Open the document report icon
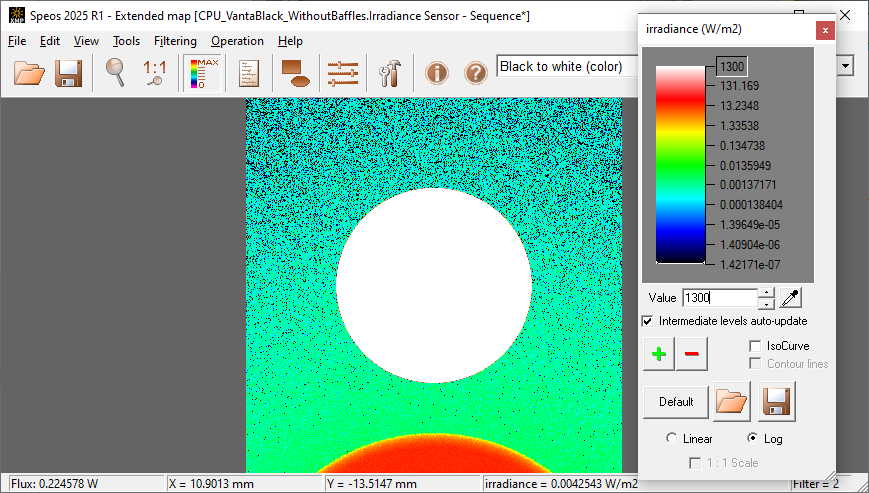The height and width of the screenshot is (493, 869). 249,73
